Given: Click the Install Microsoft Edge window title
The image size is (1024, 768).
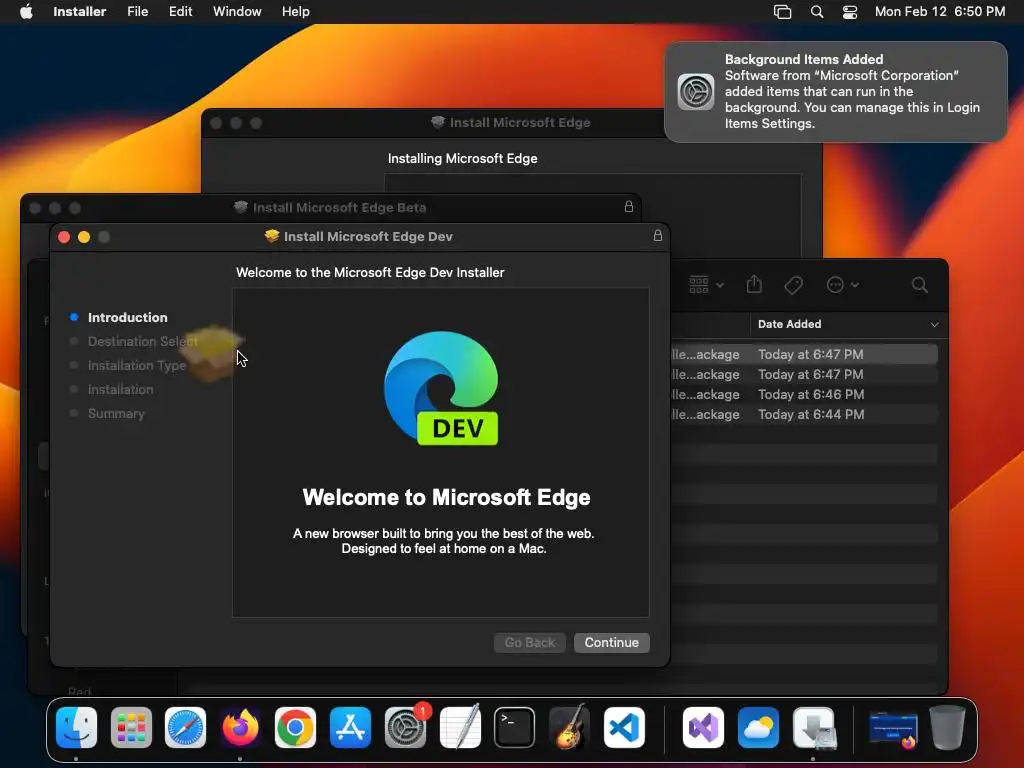Looking at the screenshot, I should [520, 123].
